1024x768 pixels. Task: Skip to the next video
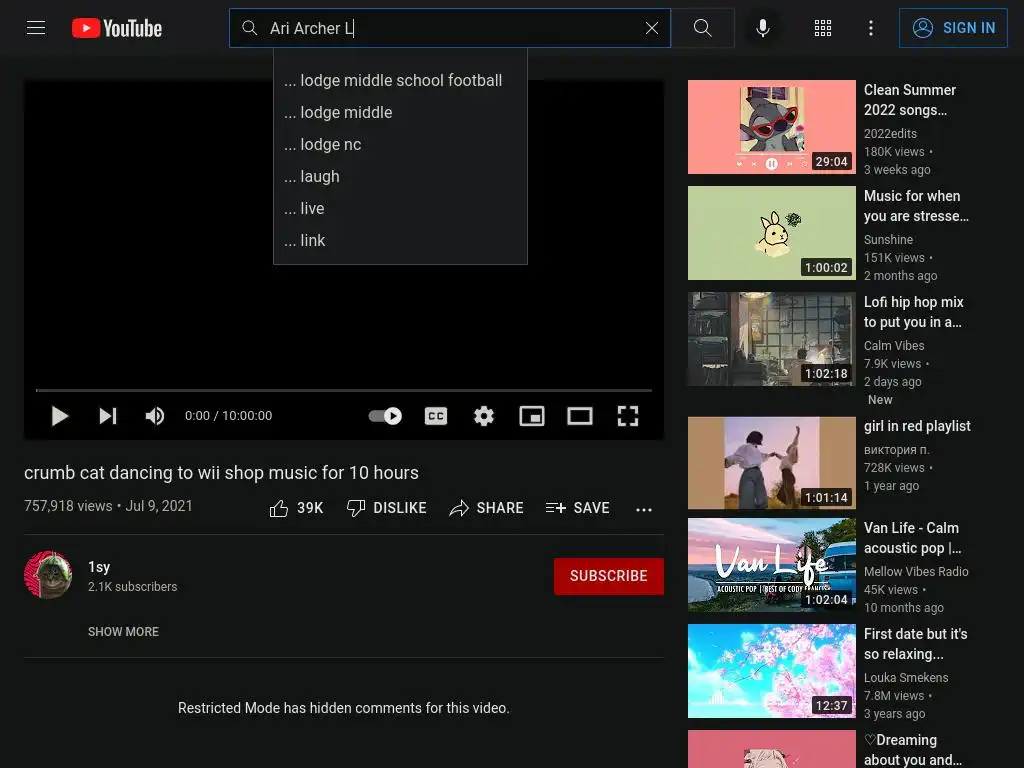click(108, 416)
